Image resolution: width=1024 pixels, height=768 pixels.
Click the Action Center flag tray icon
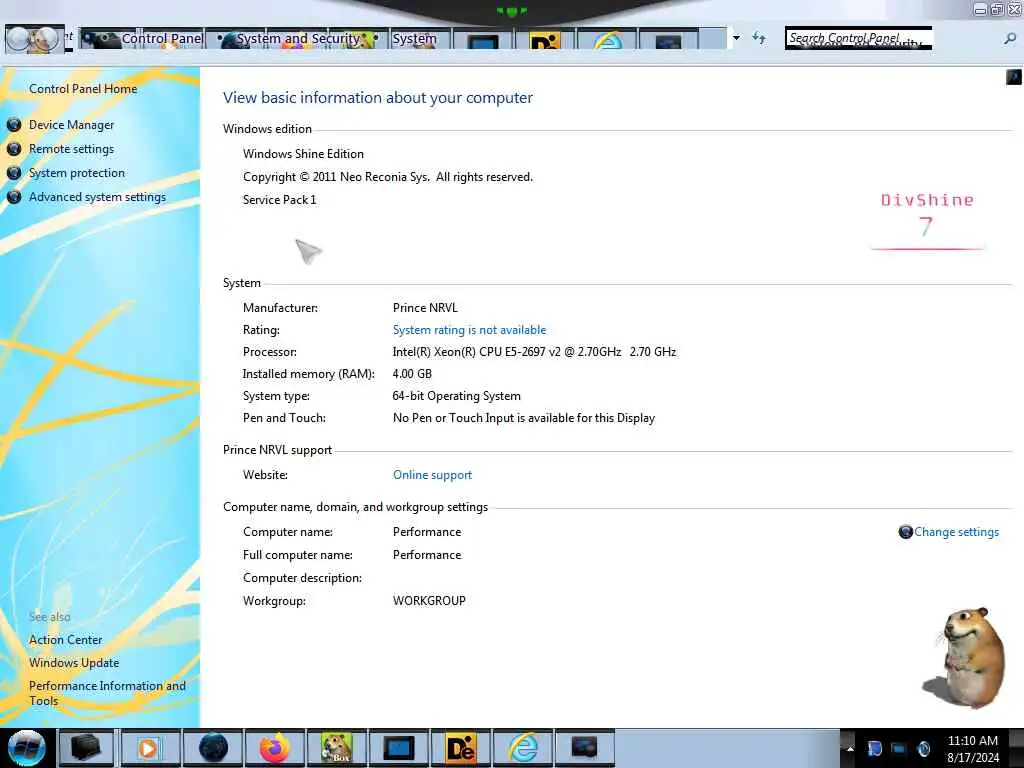coord(874,748)
